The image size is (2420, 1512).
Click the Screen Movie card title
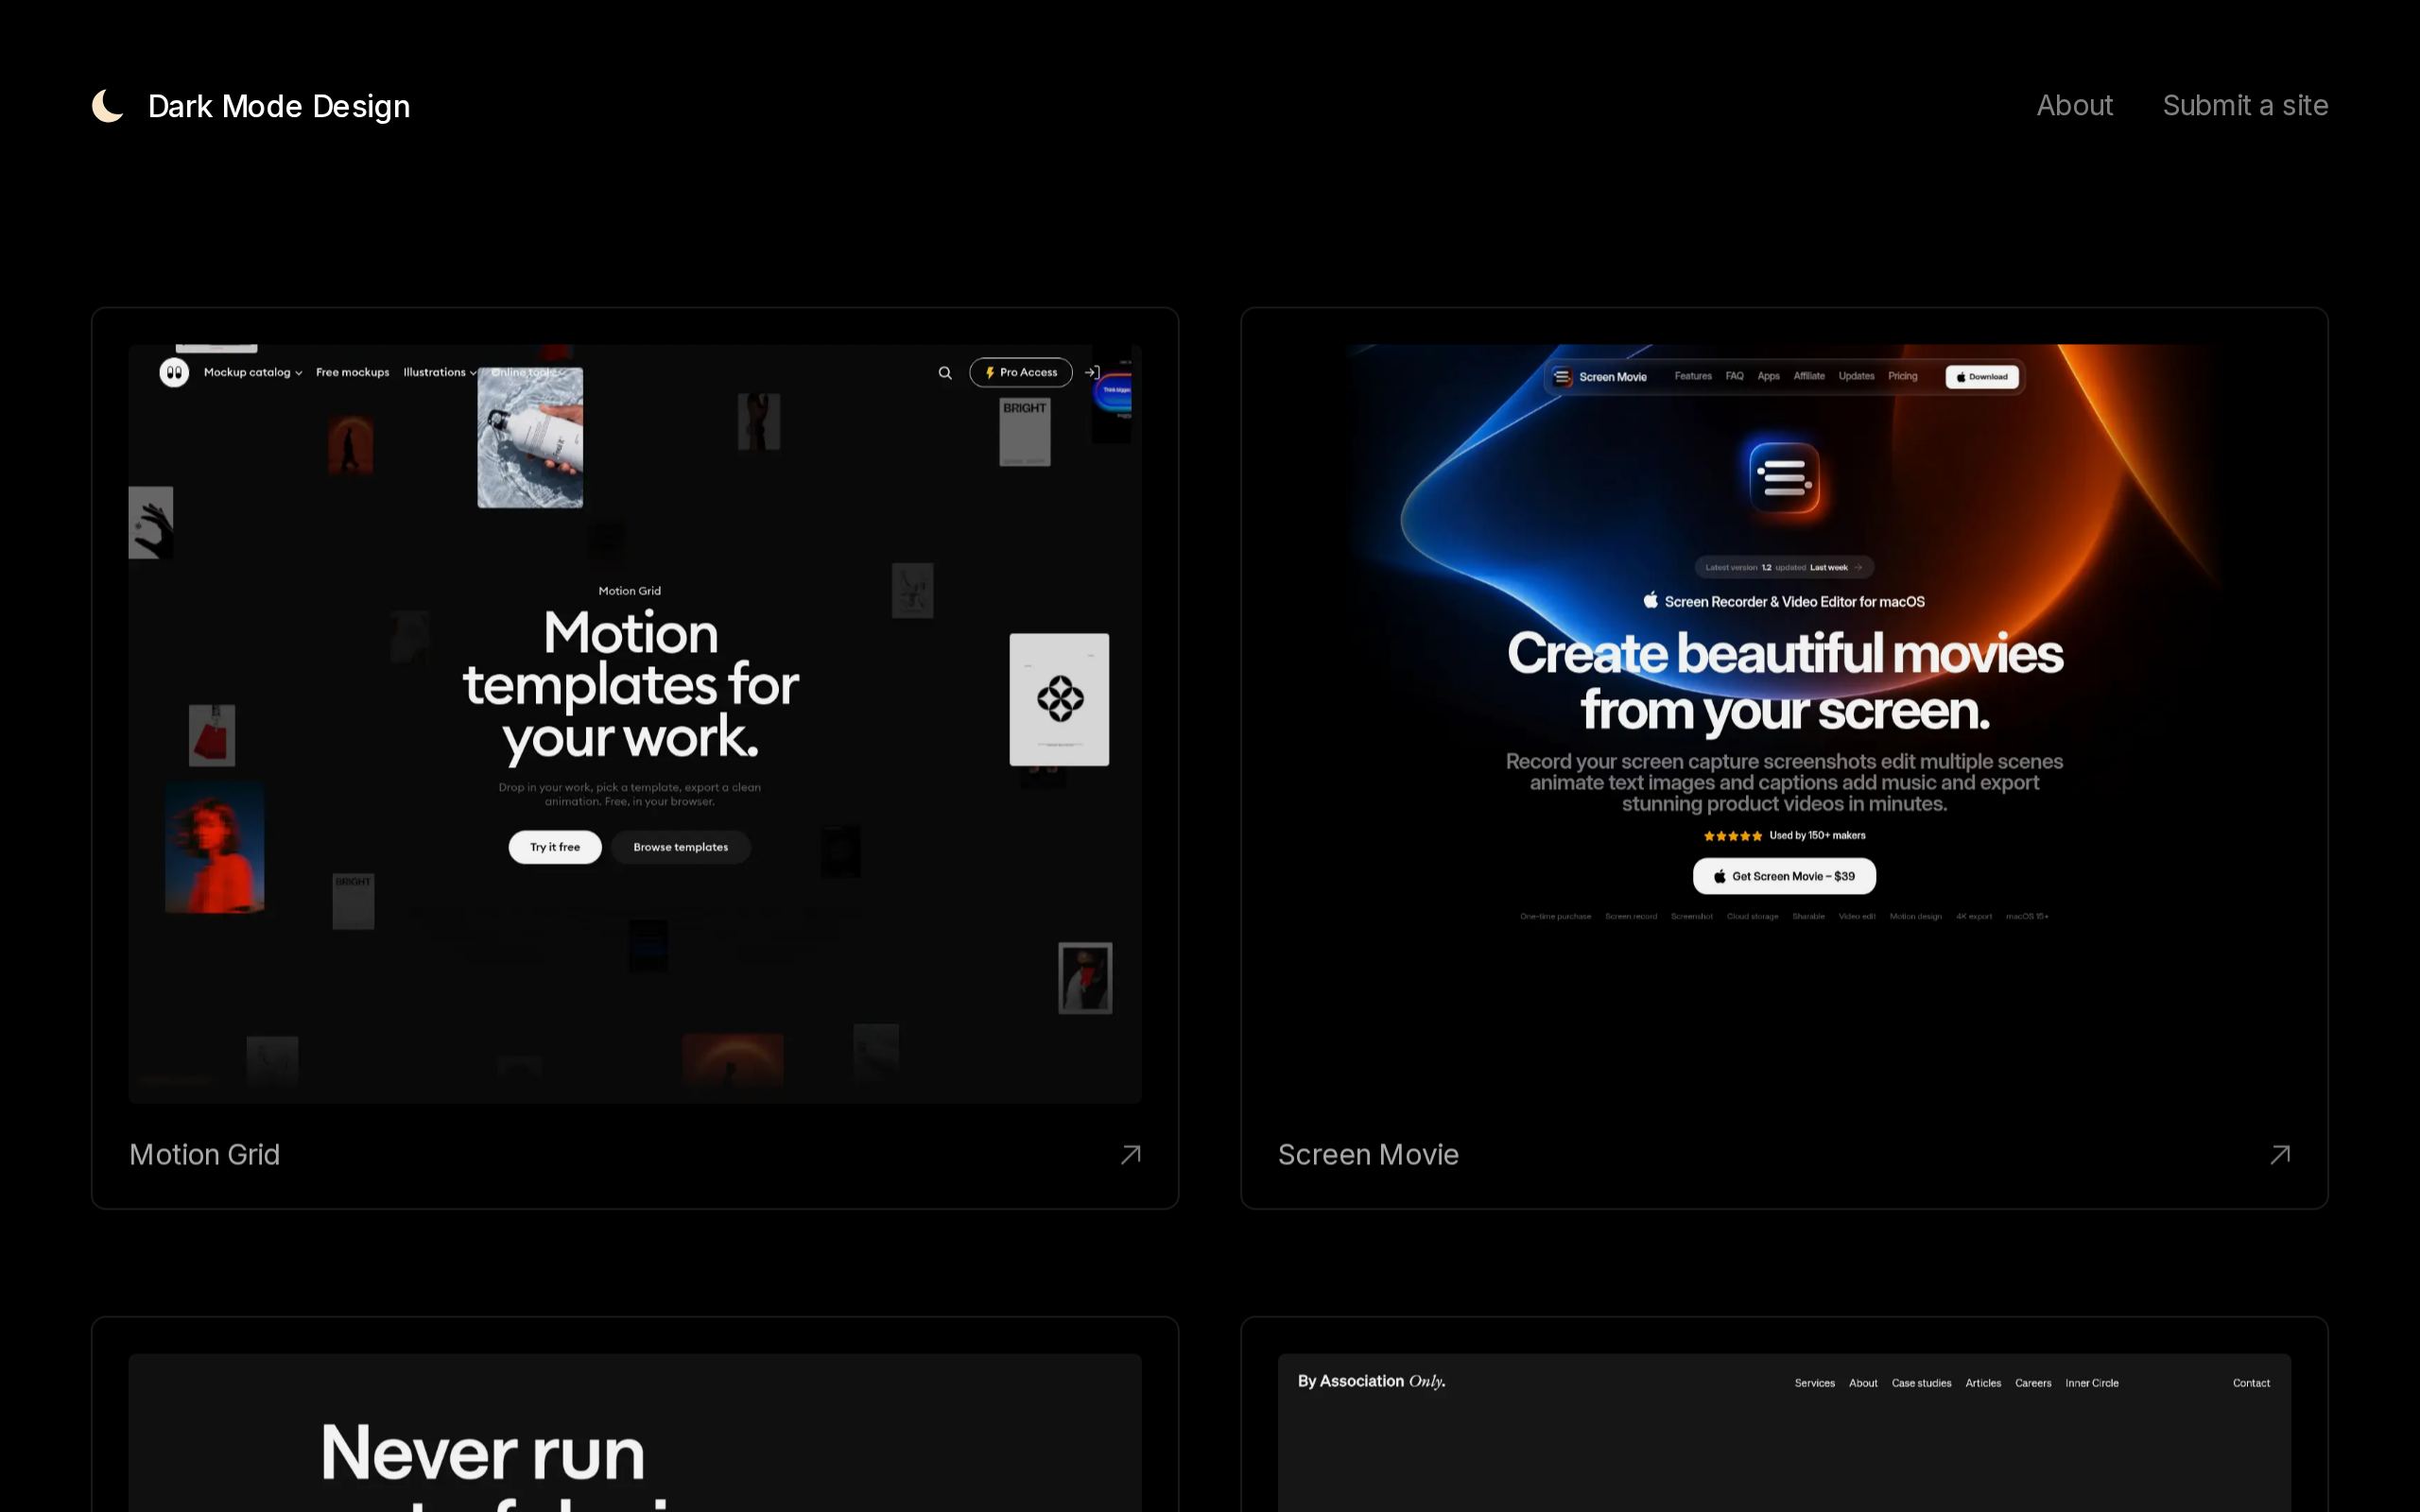tap(1368, 1154)
